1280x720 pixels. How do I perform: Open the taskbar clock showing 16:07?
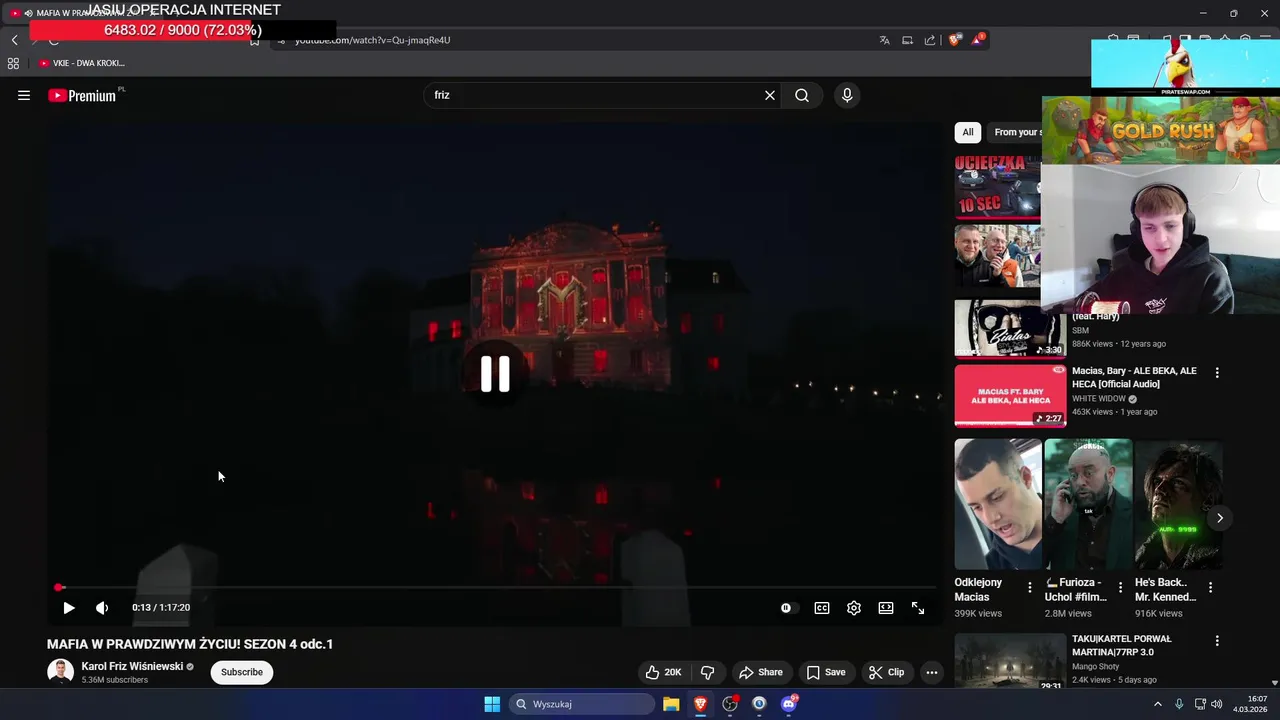1250,704
